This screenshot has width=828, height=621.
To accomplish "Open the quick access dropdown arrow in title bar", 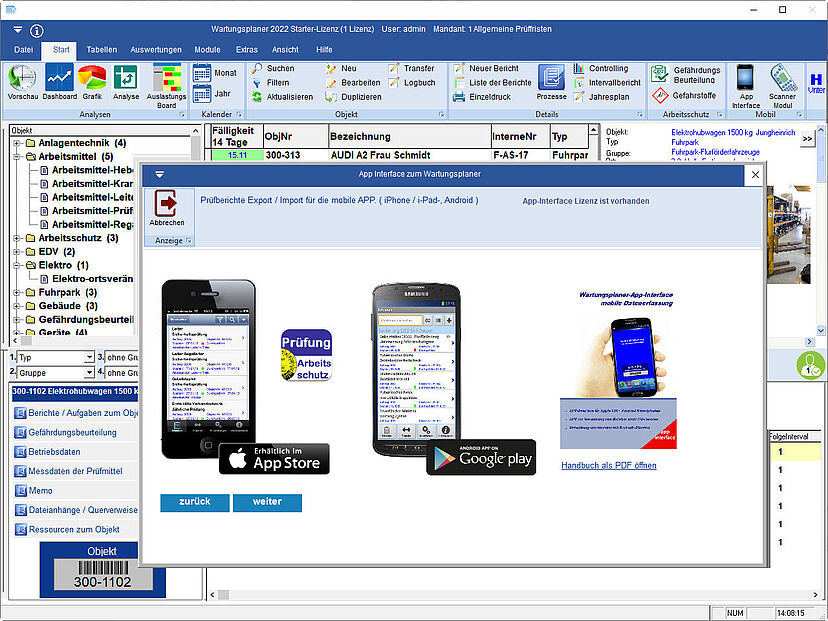I will click(x=17, y=30).
